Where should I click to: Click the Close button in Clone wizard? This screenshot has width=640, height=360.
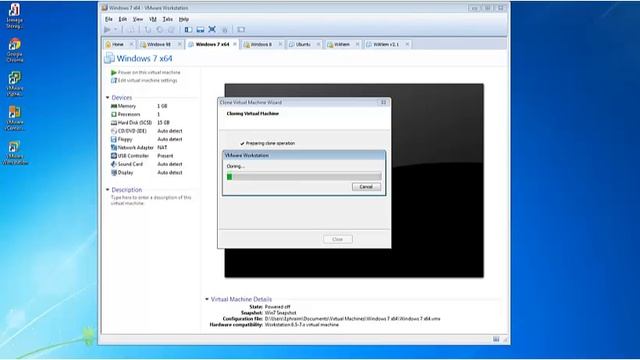click(x=338, y=239)
